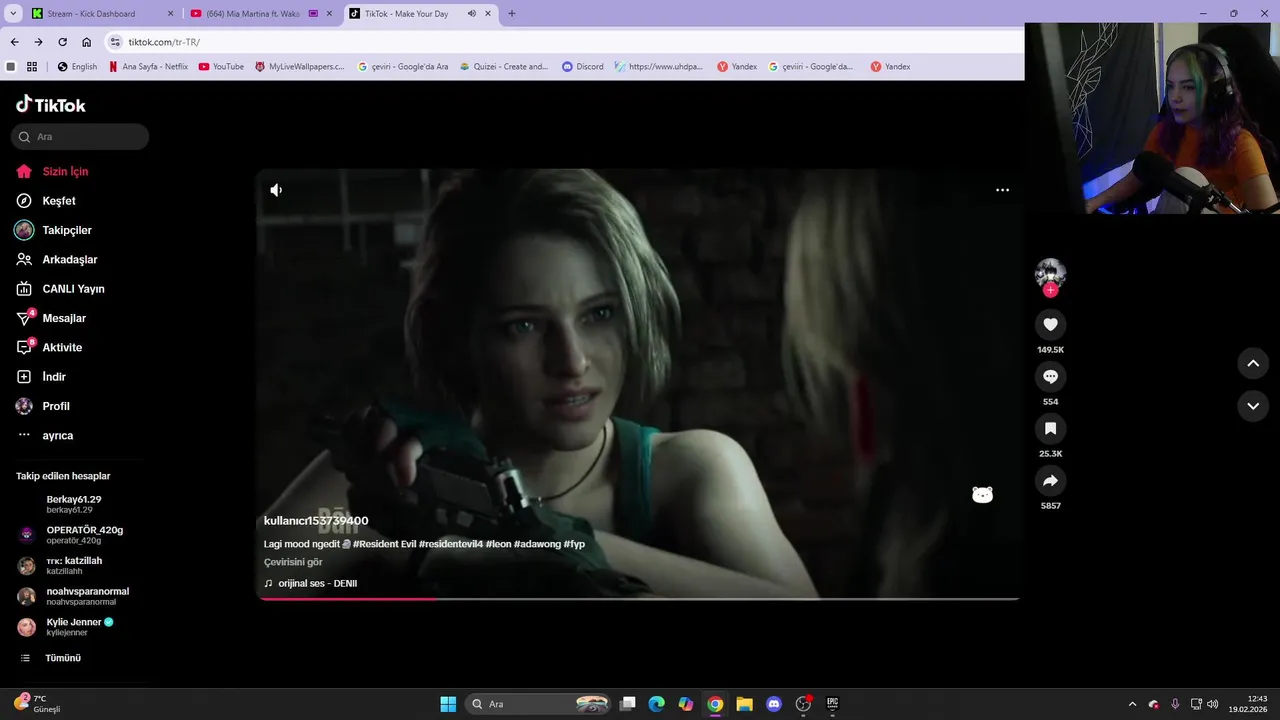Open the Discord bookmark
The image size is (1280, 720).
tap(583, 67)
